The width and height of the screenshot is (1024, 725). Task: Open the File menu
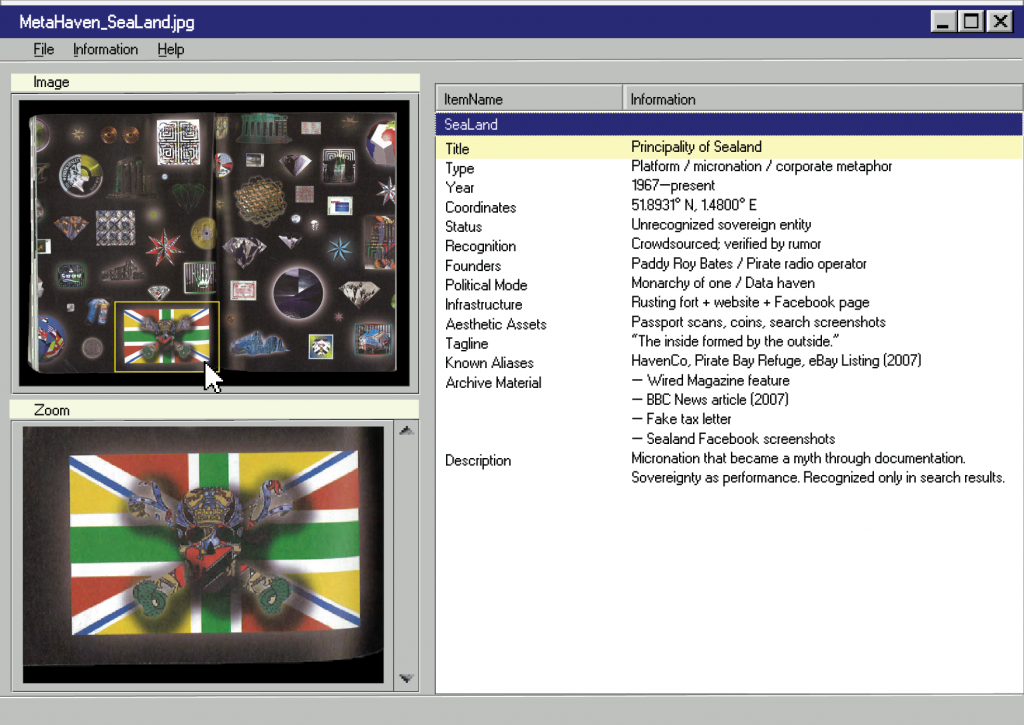pyautogui.click(x=43, y=49)
